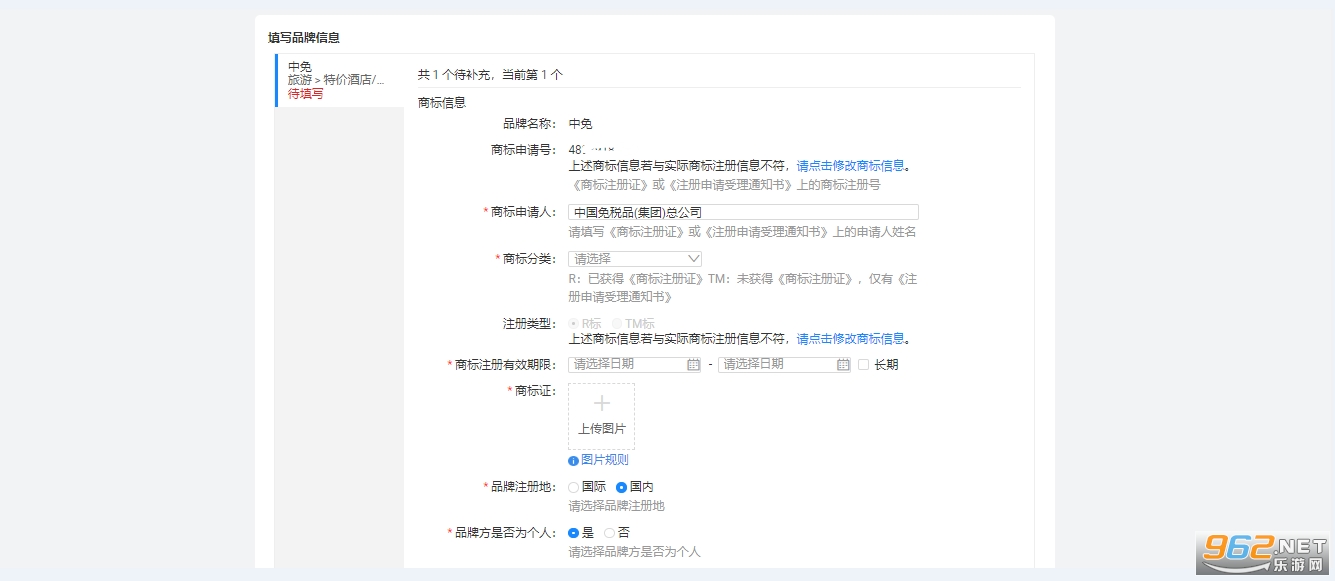The width and height of the screenshot is (1335, 581).
Task: Select 国内 as brand registration place
Action: coord(621,487)
